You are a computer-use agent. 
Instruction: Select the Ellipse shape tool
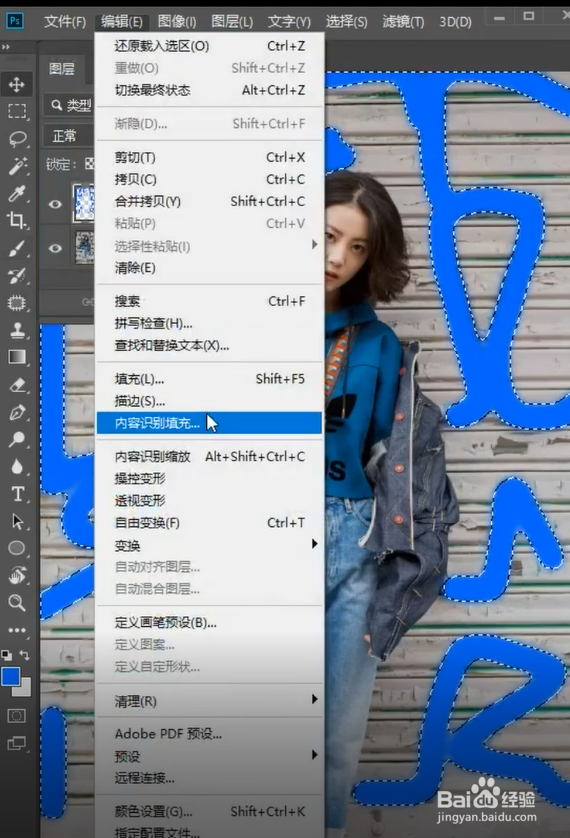17,548
